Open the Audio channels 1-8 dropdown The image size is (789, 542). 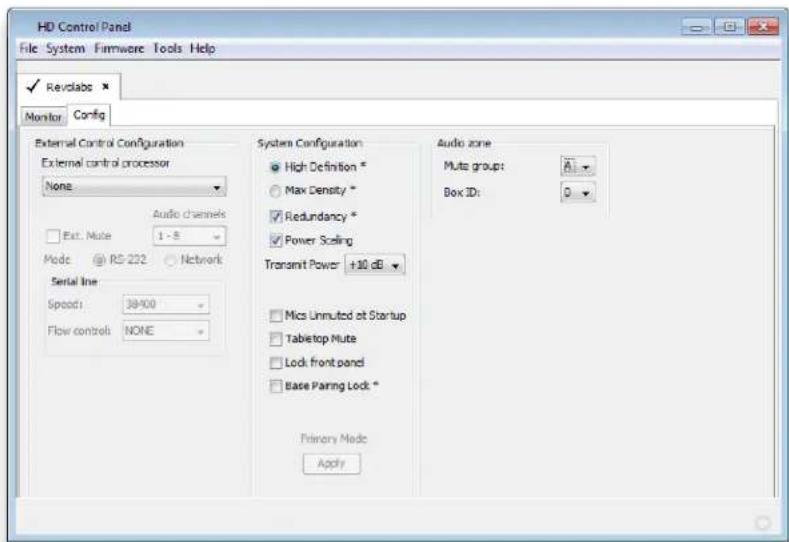click(x=189, y=236)
